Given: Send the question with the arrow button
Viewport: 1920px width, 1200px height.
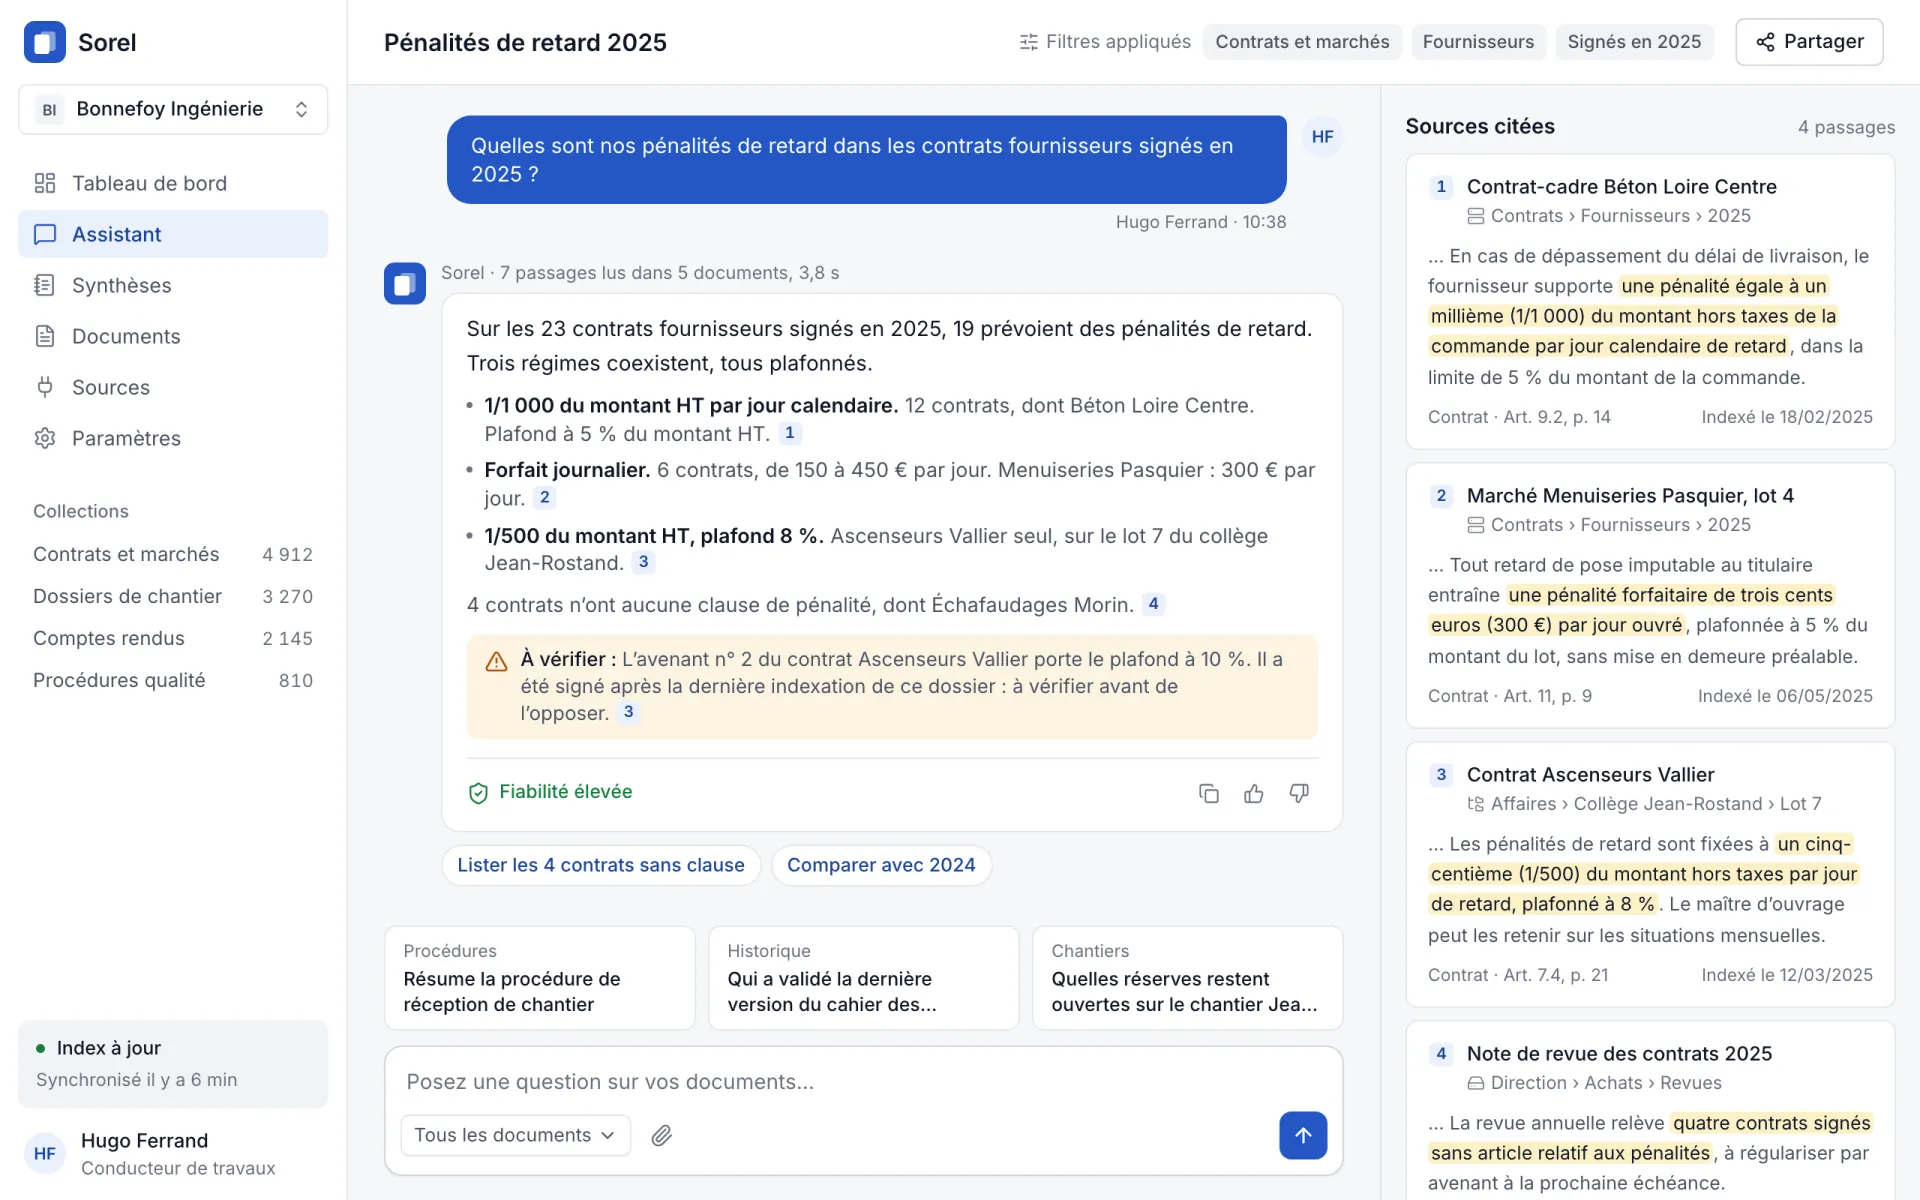Looking at the screenshot, I should coord(1303,1135).
